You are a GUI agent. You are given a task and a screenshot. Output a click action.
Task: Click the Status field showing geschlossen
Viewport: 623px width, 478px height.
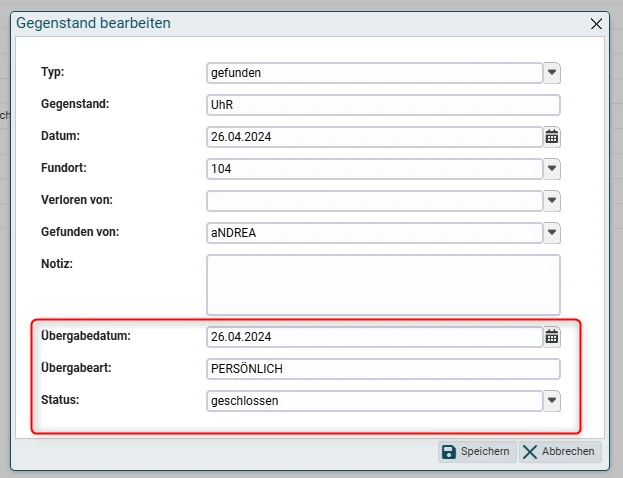click(x=375, y=401)
